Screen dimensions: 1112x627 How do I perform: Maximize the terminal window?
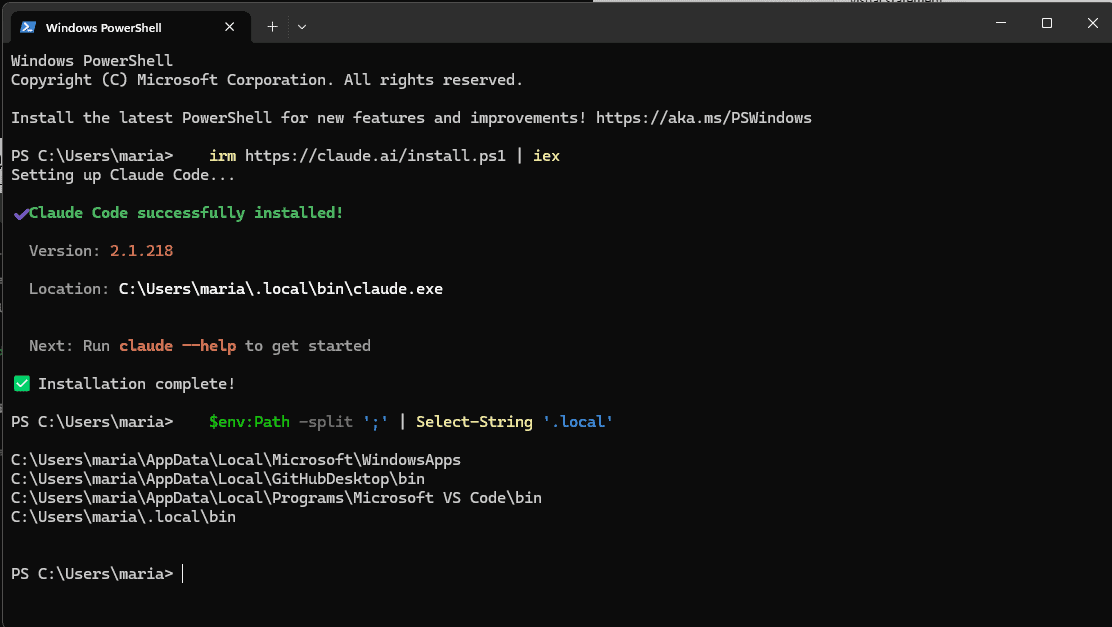1047,23
